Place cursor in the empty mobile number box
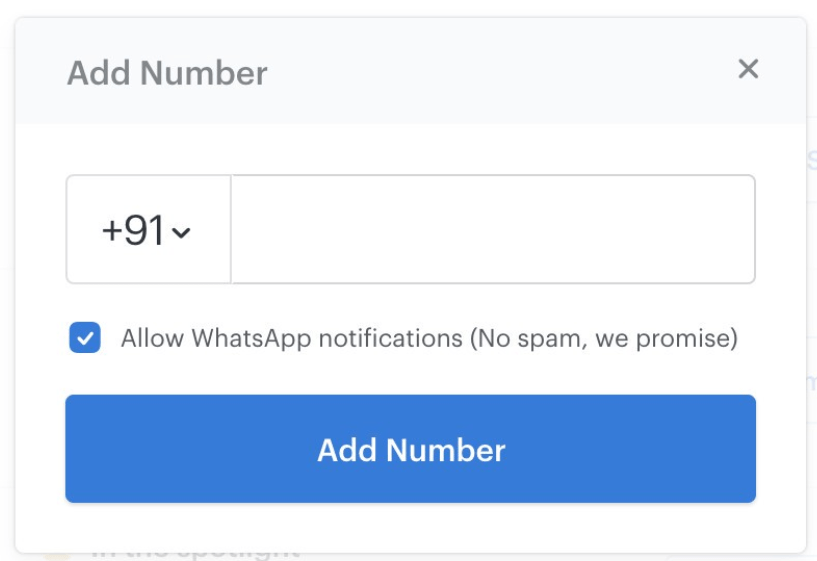Screen dimensions: 817x561 pyautogui.click(x=493, y=230)
